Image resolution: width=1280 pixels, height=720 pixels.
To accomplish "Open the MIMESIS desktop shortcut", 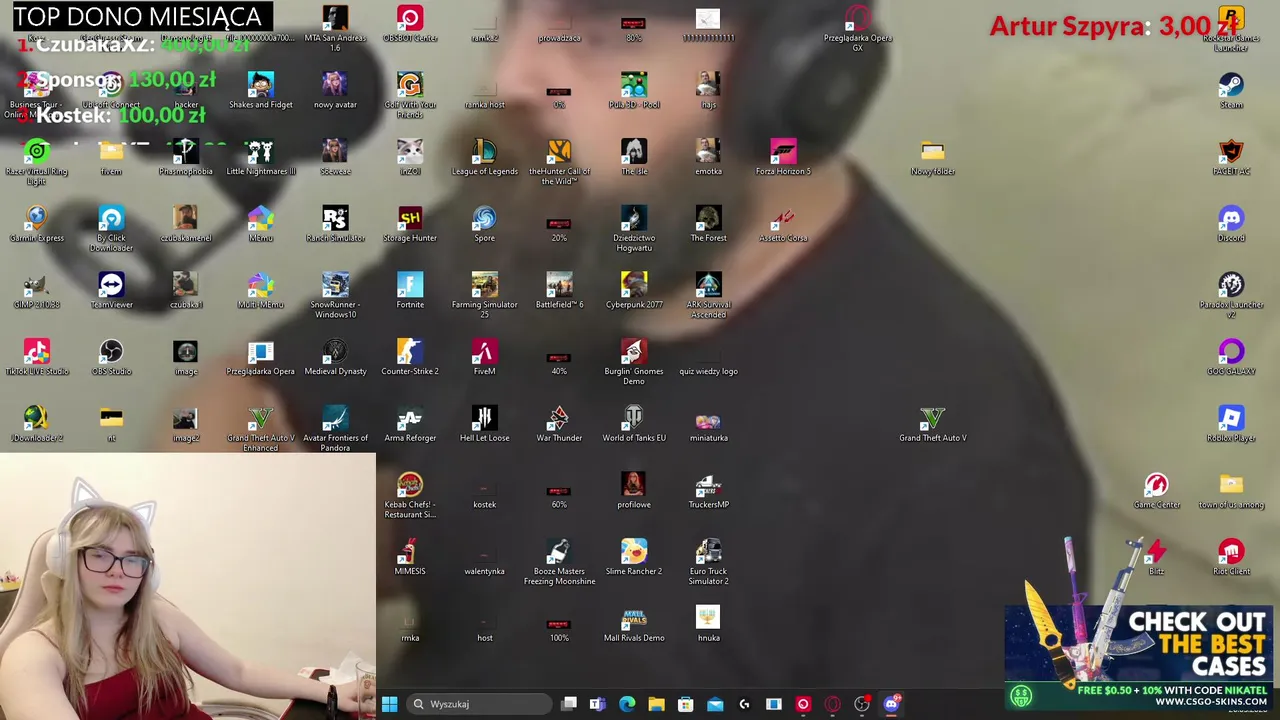I will click(410, 558).
